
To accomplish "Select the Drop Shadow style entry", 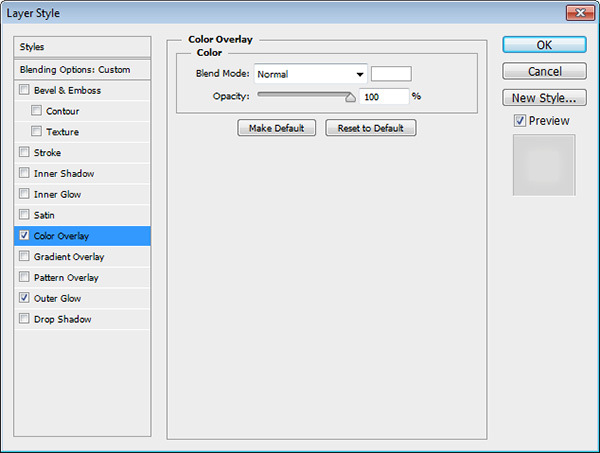I will click(62, 319).
